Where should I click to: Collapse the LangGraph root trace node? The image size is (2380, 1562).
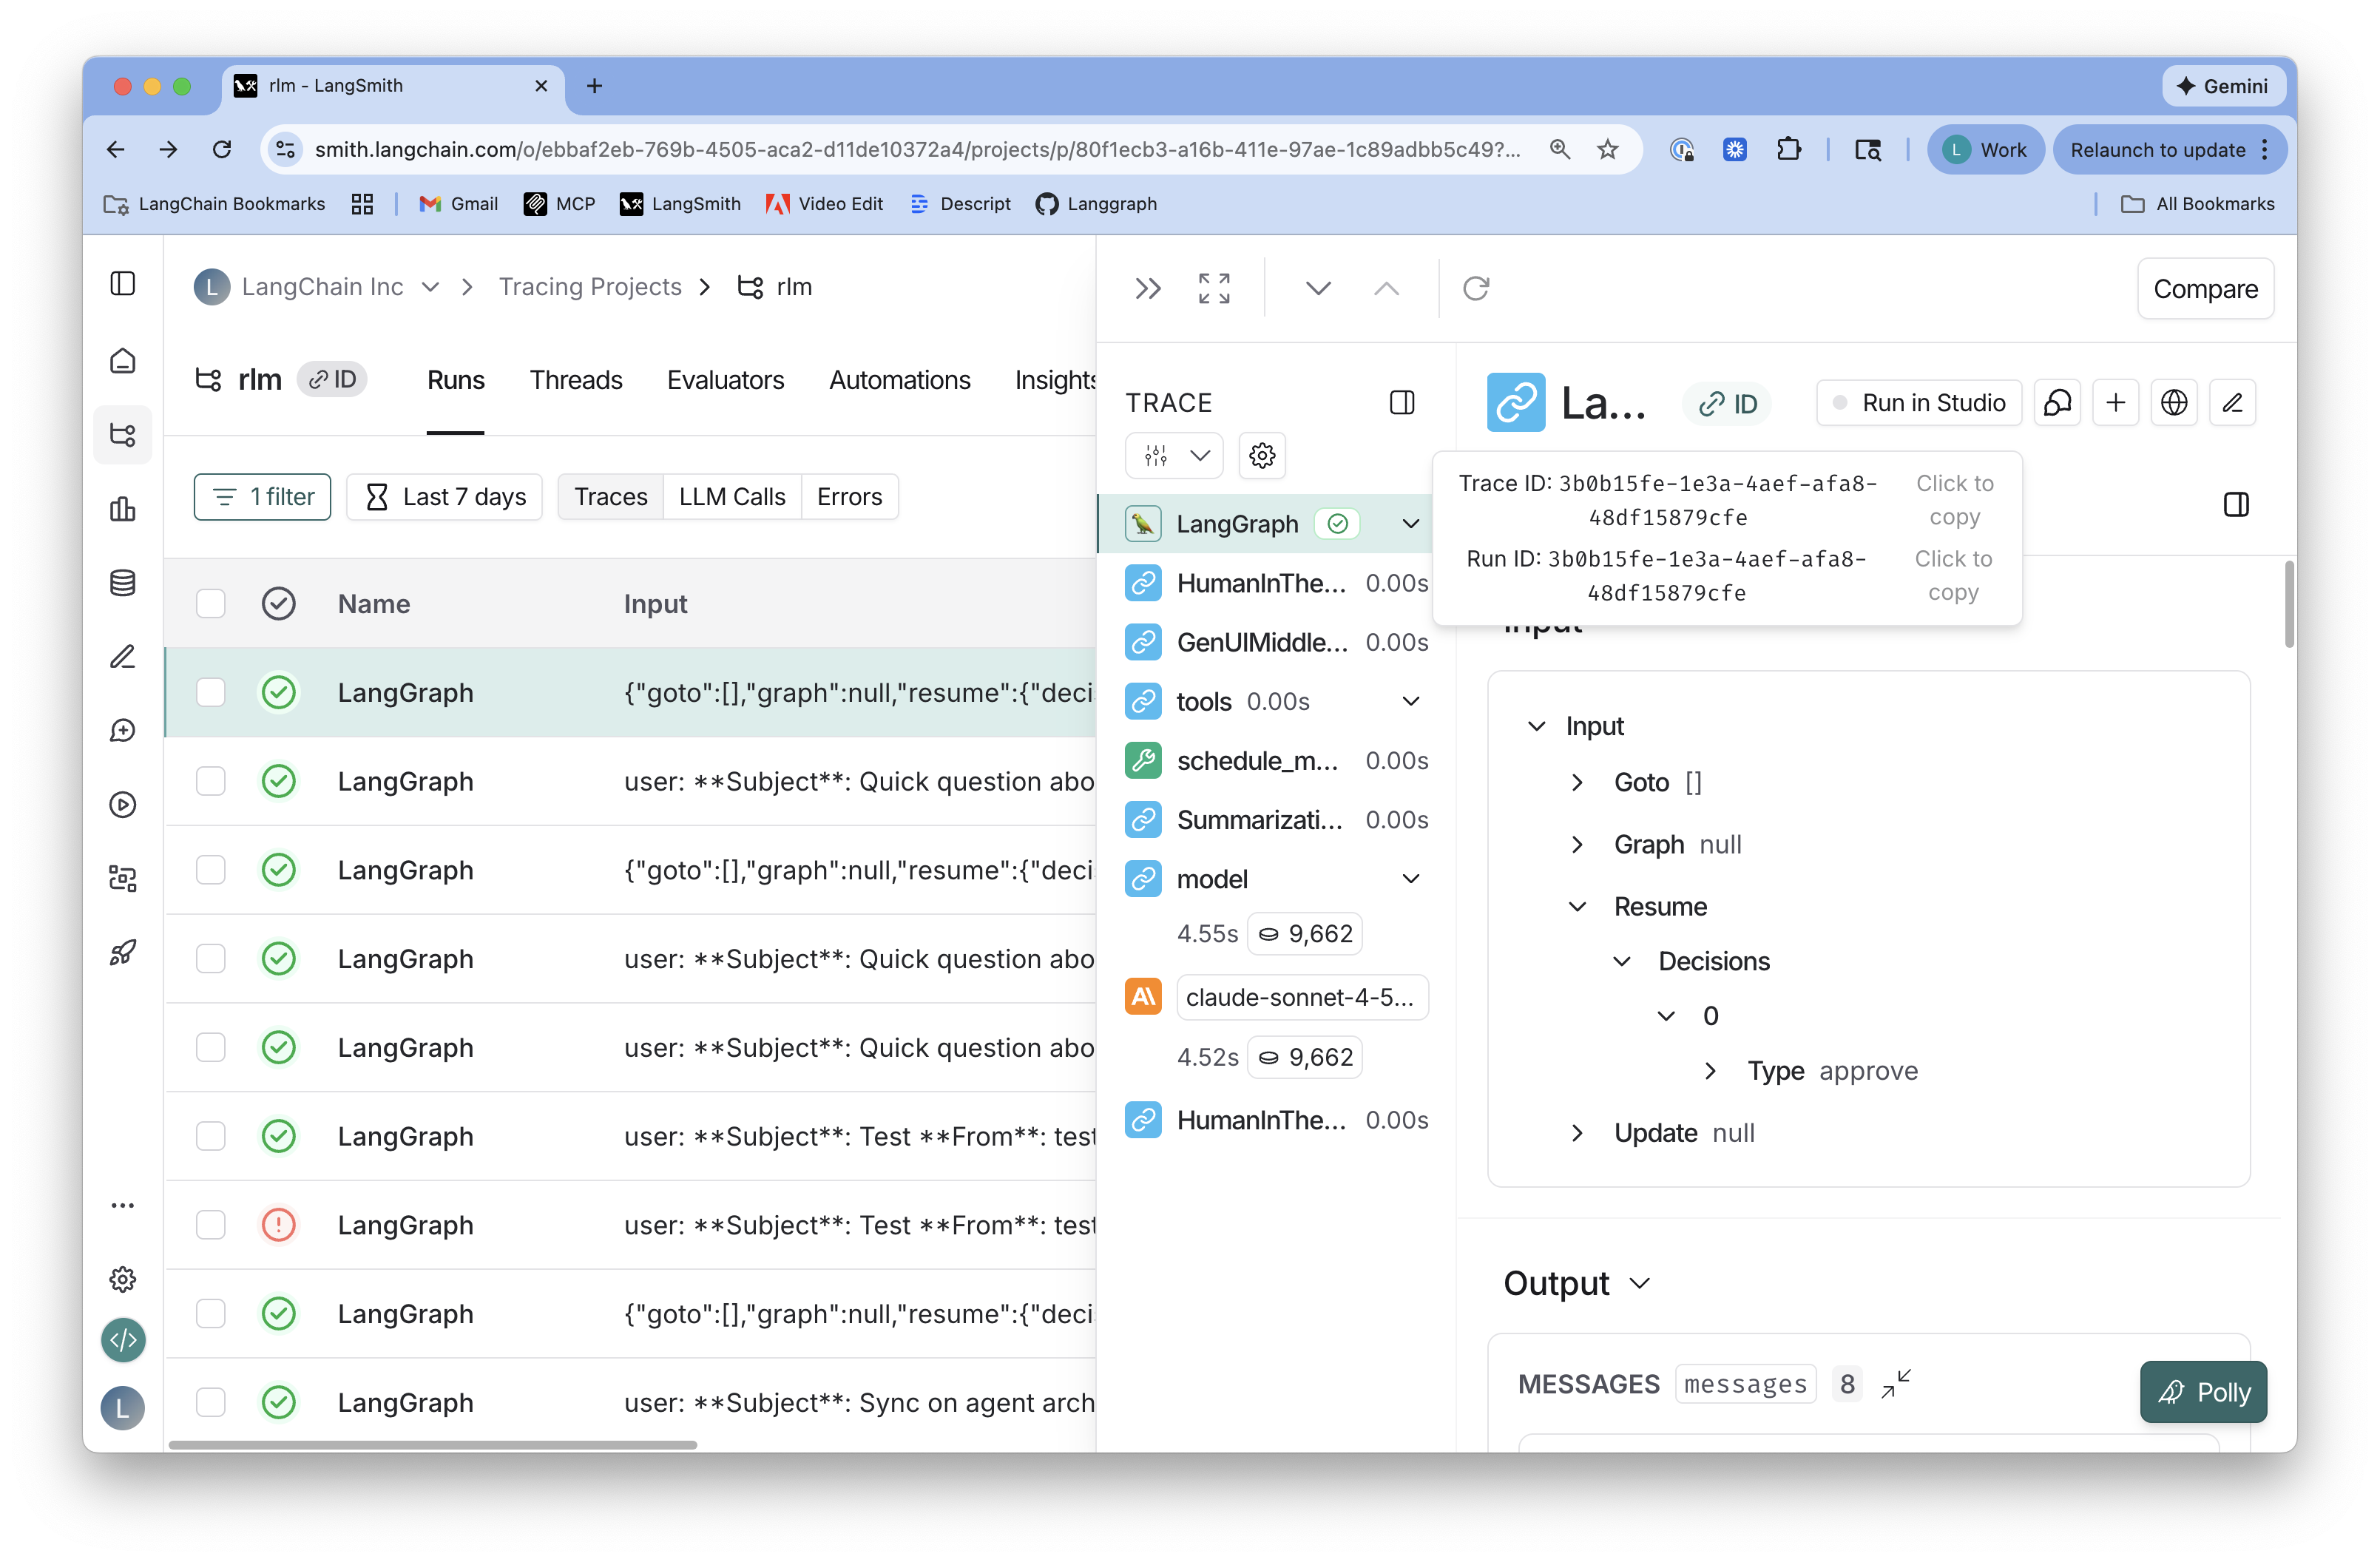pyautogui.click(x=1411, y=523)
